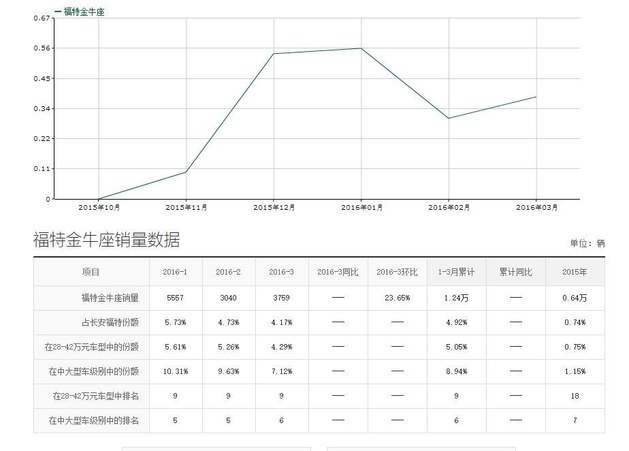
Task: Select the 在28-42万元车型中排名 row label
Action: (95, 396)
